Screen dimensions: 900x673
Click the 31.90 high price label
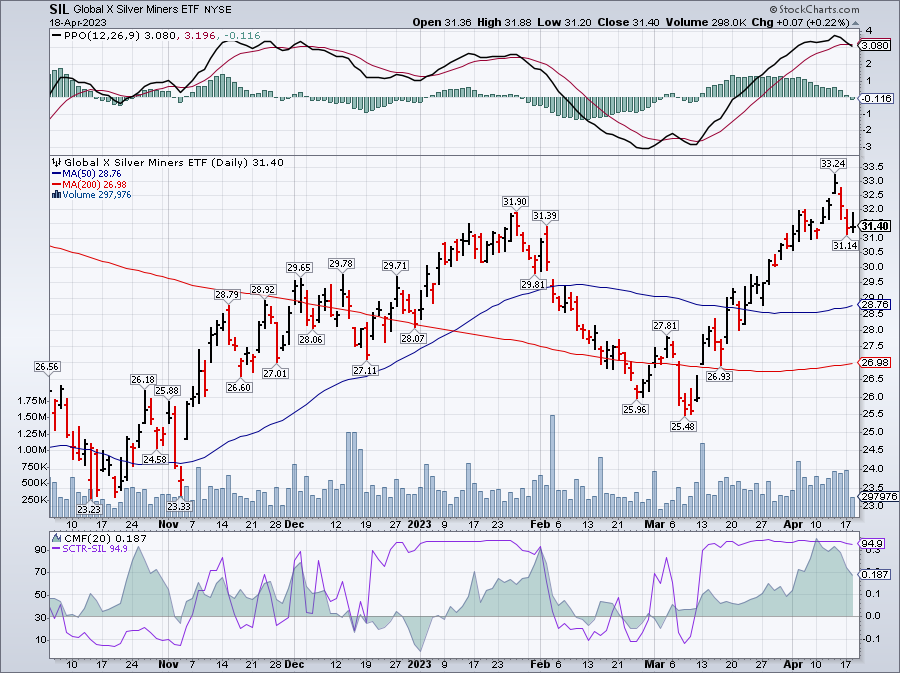pyautogui.click(x=514, y=201)
